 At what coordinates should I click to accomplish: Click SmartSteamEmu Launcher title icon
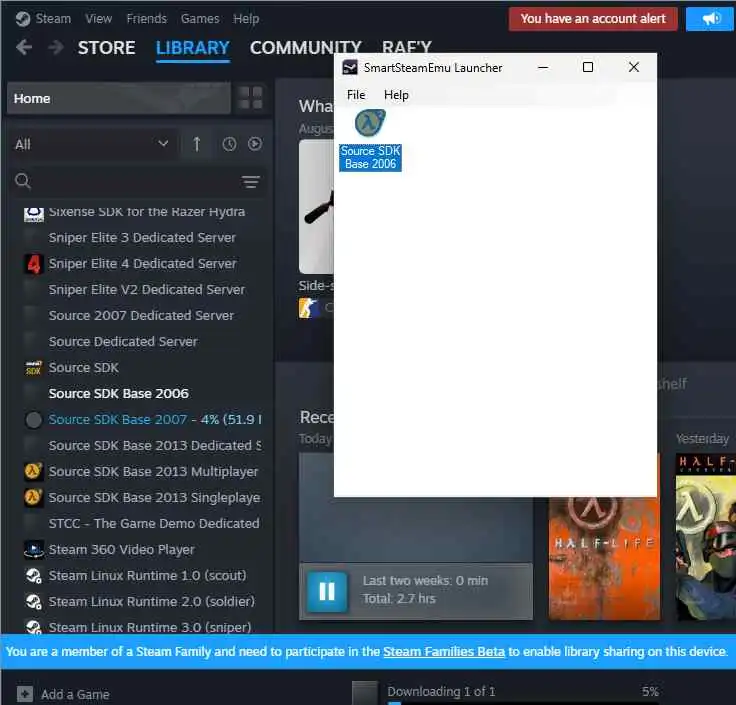tap(350, 68)
